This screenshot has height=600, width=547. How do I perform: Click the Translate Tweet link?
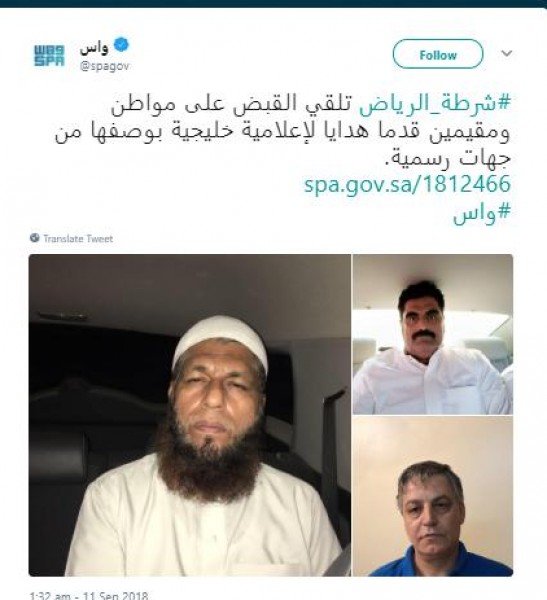click(78, 239)
